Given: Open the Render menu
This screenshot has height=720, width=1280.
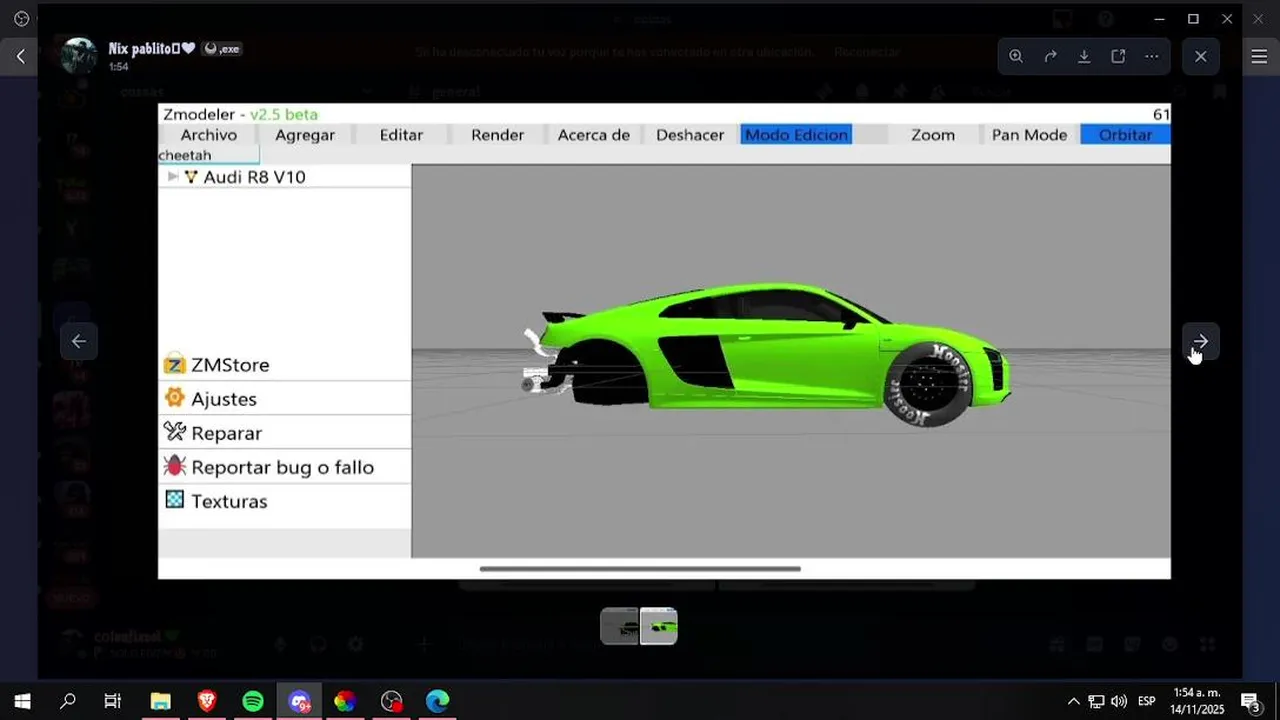Looking at the screenshot, I should [497, 135].
